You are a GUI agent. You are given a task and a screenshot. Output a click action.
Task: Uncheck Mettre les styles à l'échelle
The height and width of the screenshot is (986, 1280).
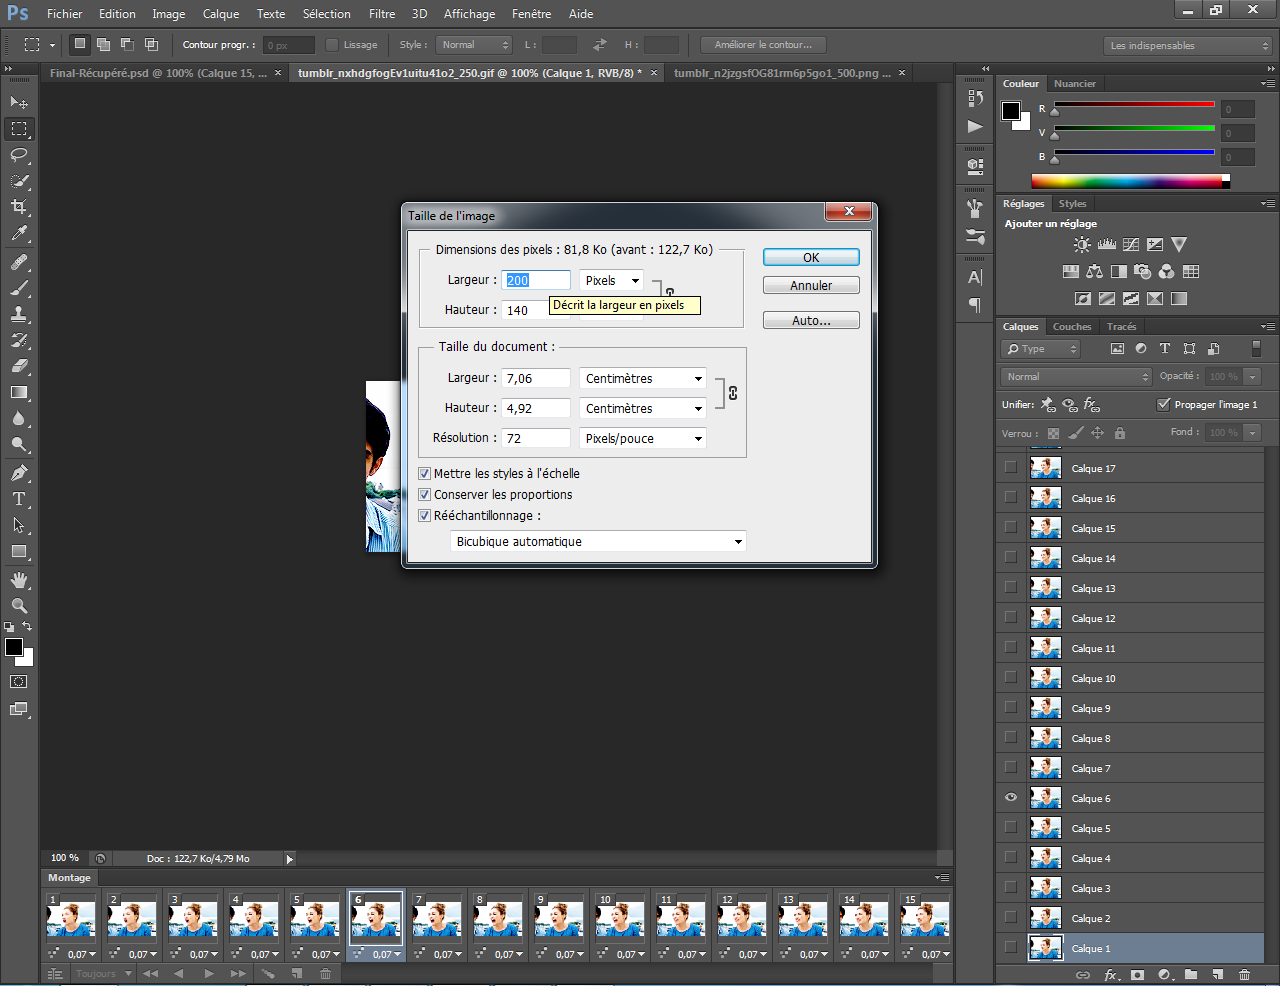coord(424,474)
